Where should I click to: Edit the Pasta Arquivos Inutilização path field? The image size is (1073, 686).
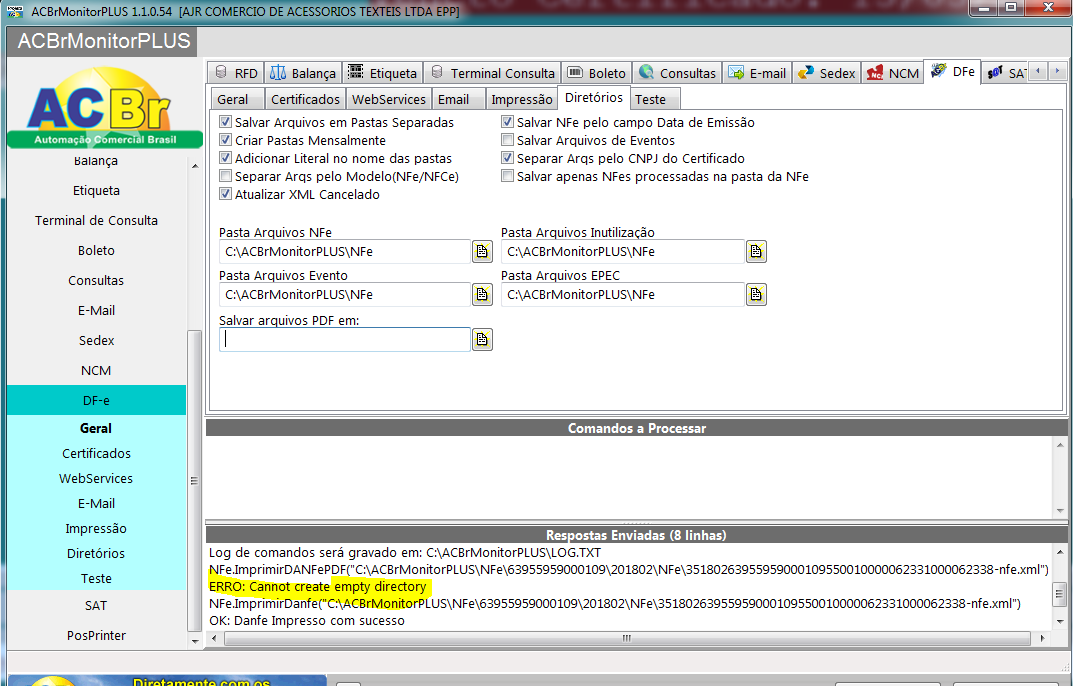(x=623, y=251)
